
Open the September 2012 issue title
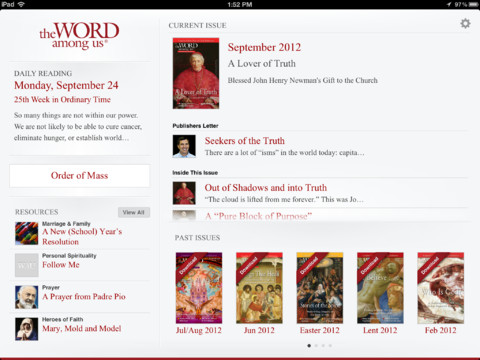(x=264, y=47)
